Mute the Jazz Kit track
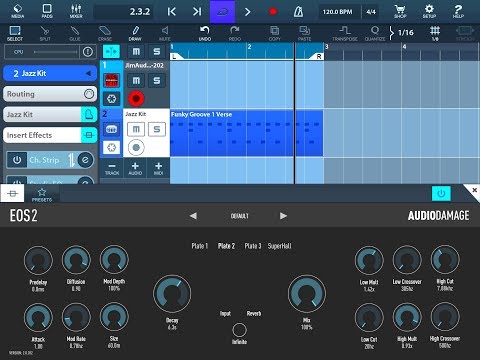The height and width of the screenshot is (360, 480). tap(136, 129)
